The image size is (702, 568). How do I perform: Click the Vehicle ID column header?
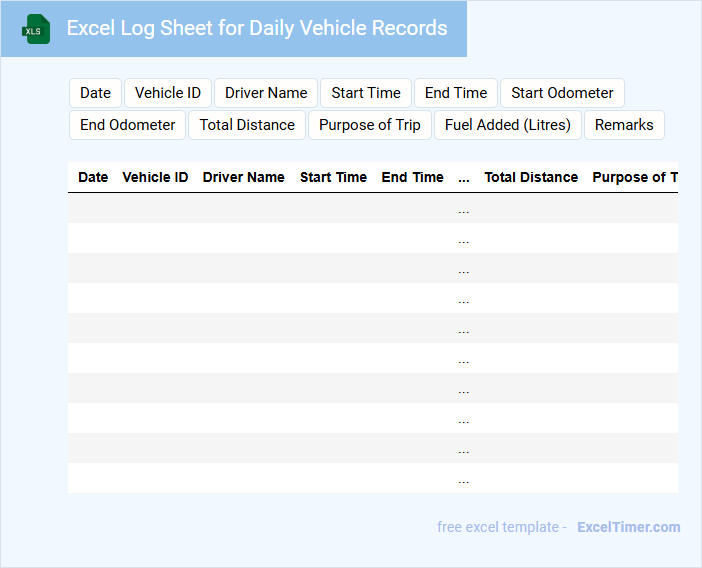click(x=155, y=177)
